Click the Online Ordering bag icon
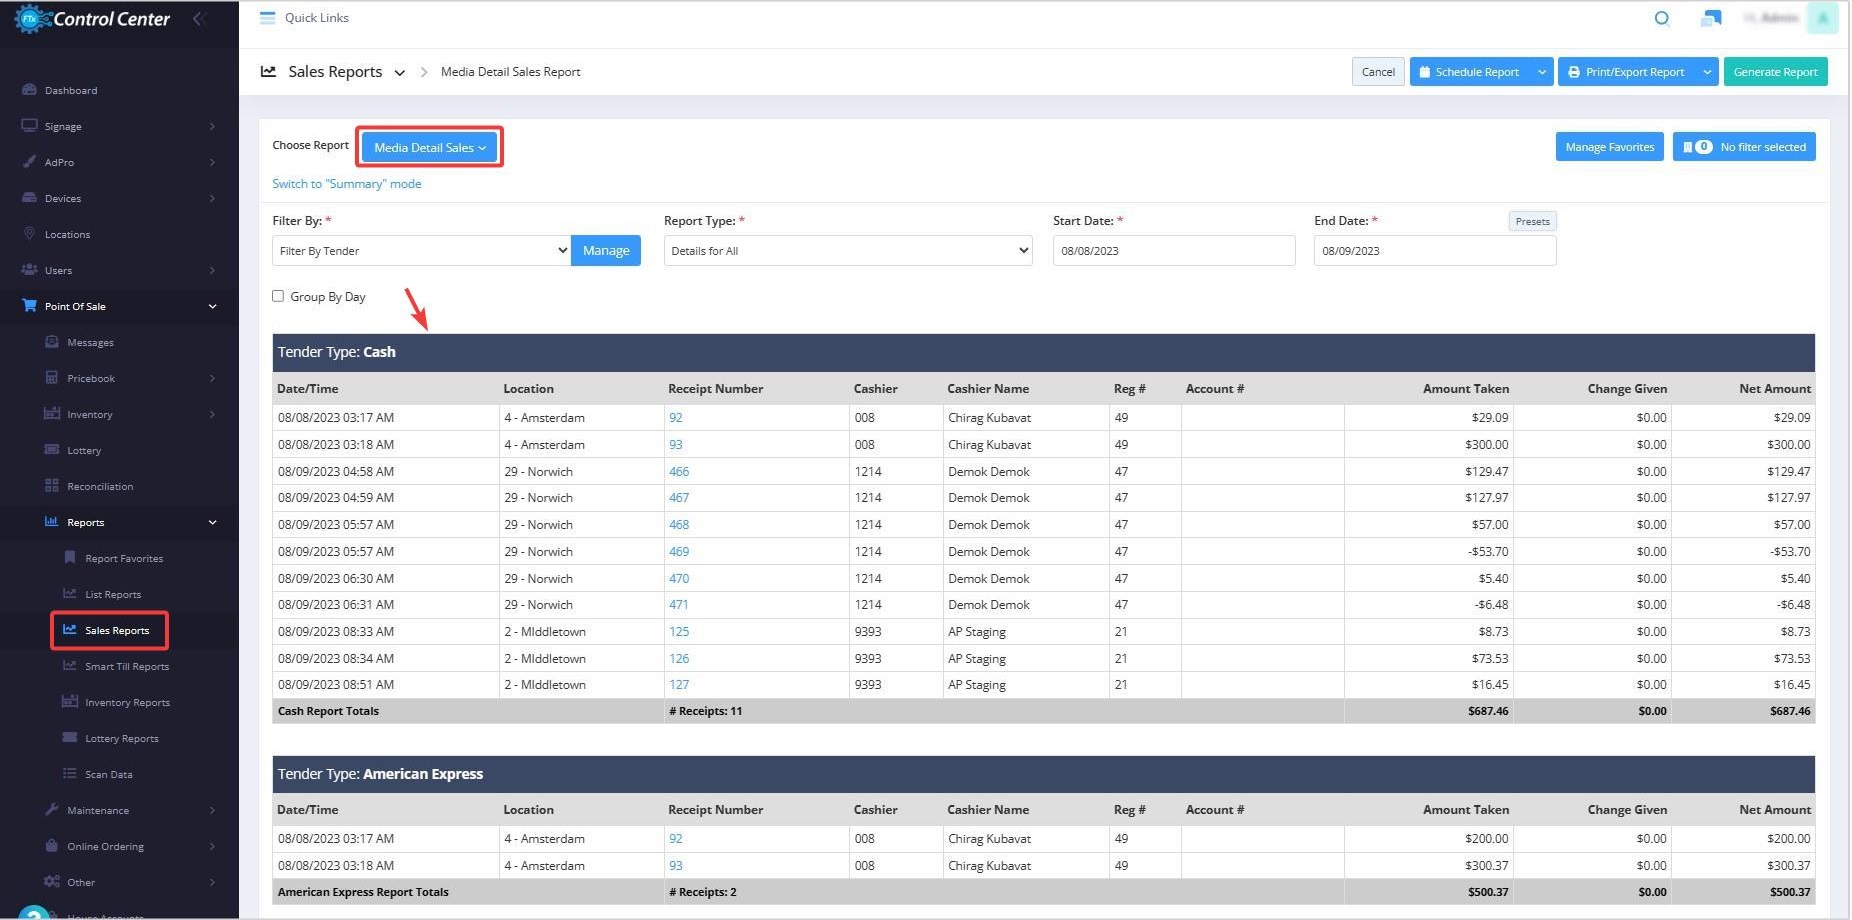Screen dimensions: 1852x920 point(52,846)
